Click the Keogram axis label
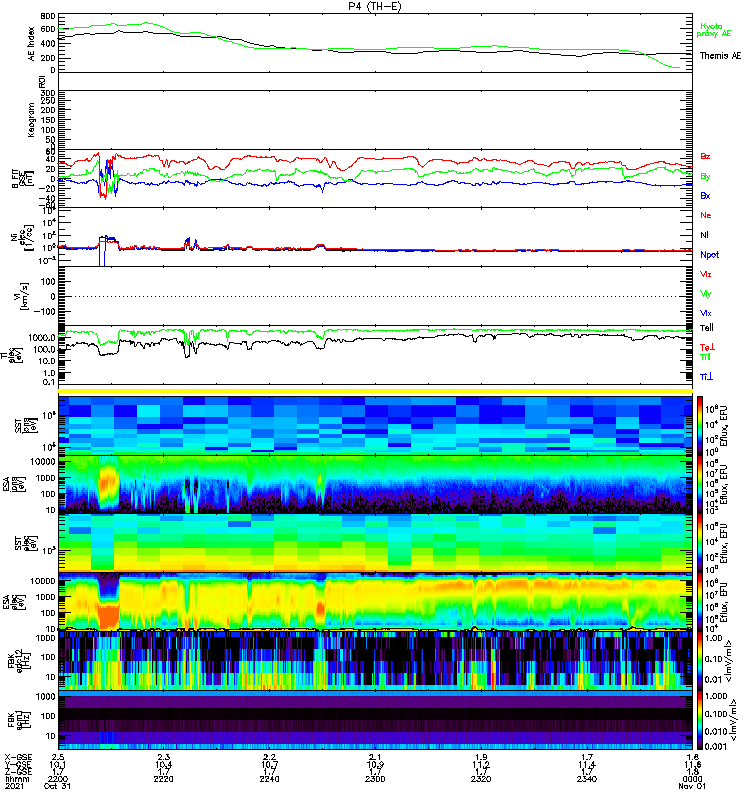The image size is (750, 800). tap(31, 119)
